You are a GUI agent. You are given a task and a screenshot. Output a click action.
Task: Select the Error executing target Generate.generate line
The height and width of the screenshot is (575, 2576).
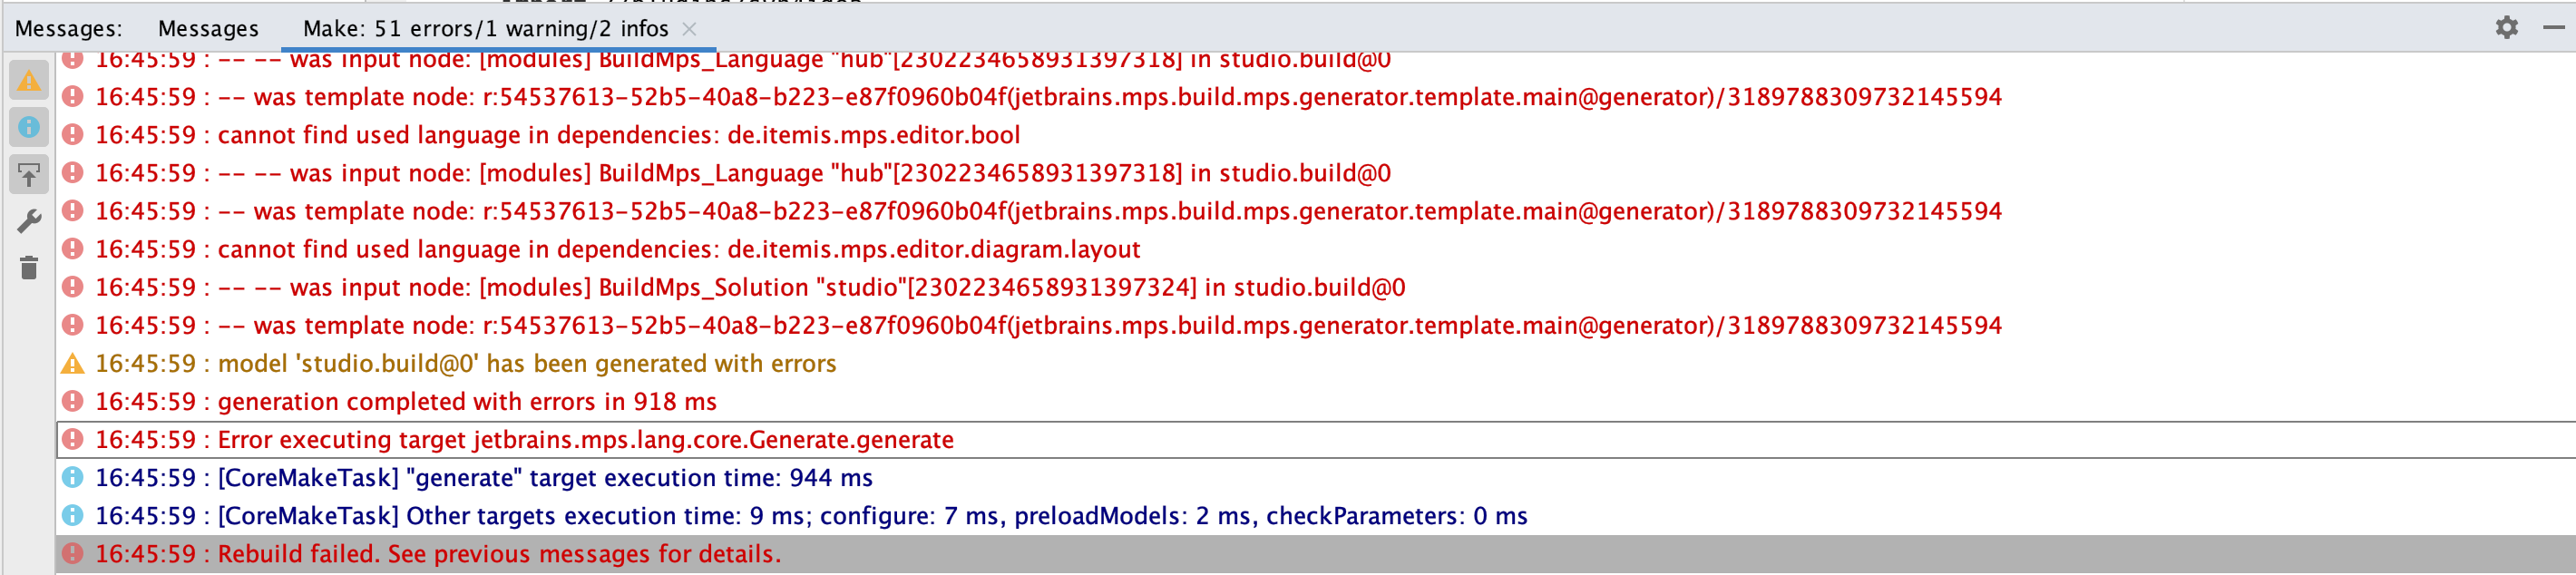(585, 439)
